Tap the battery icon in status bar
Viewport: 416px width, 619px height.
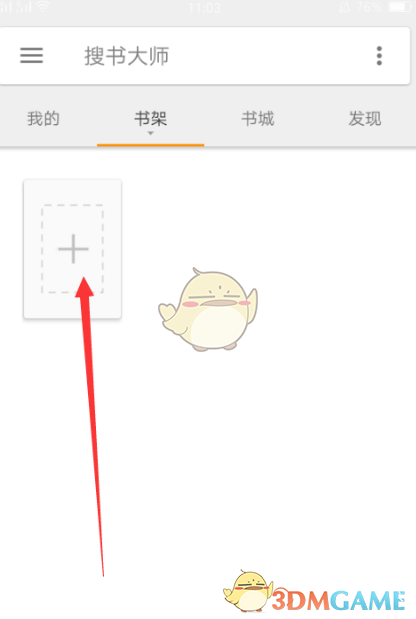401,7
